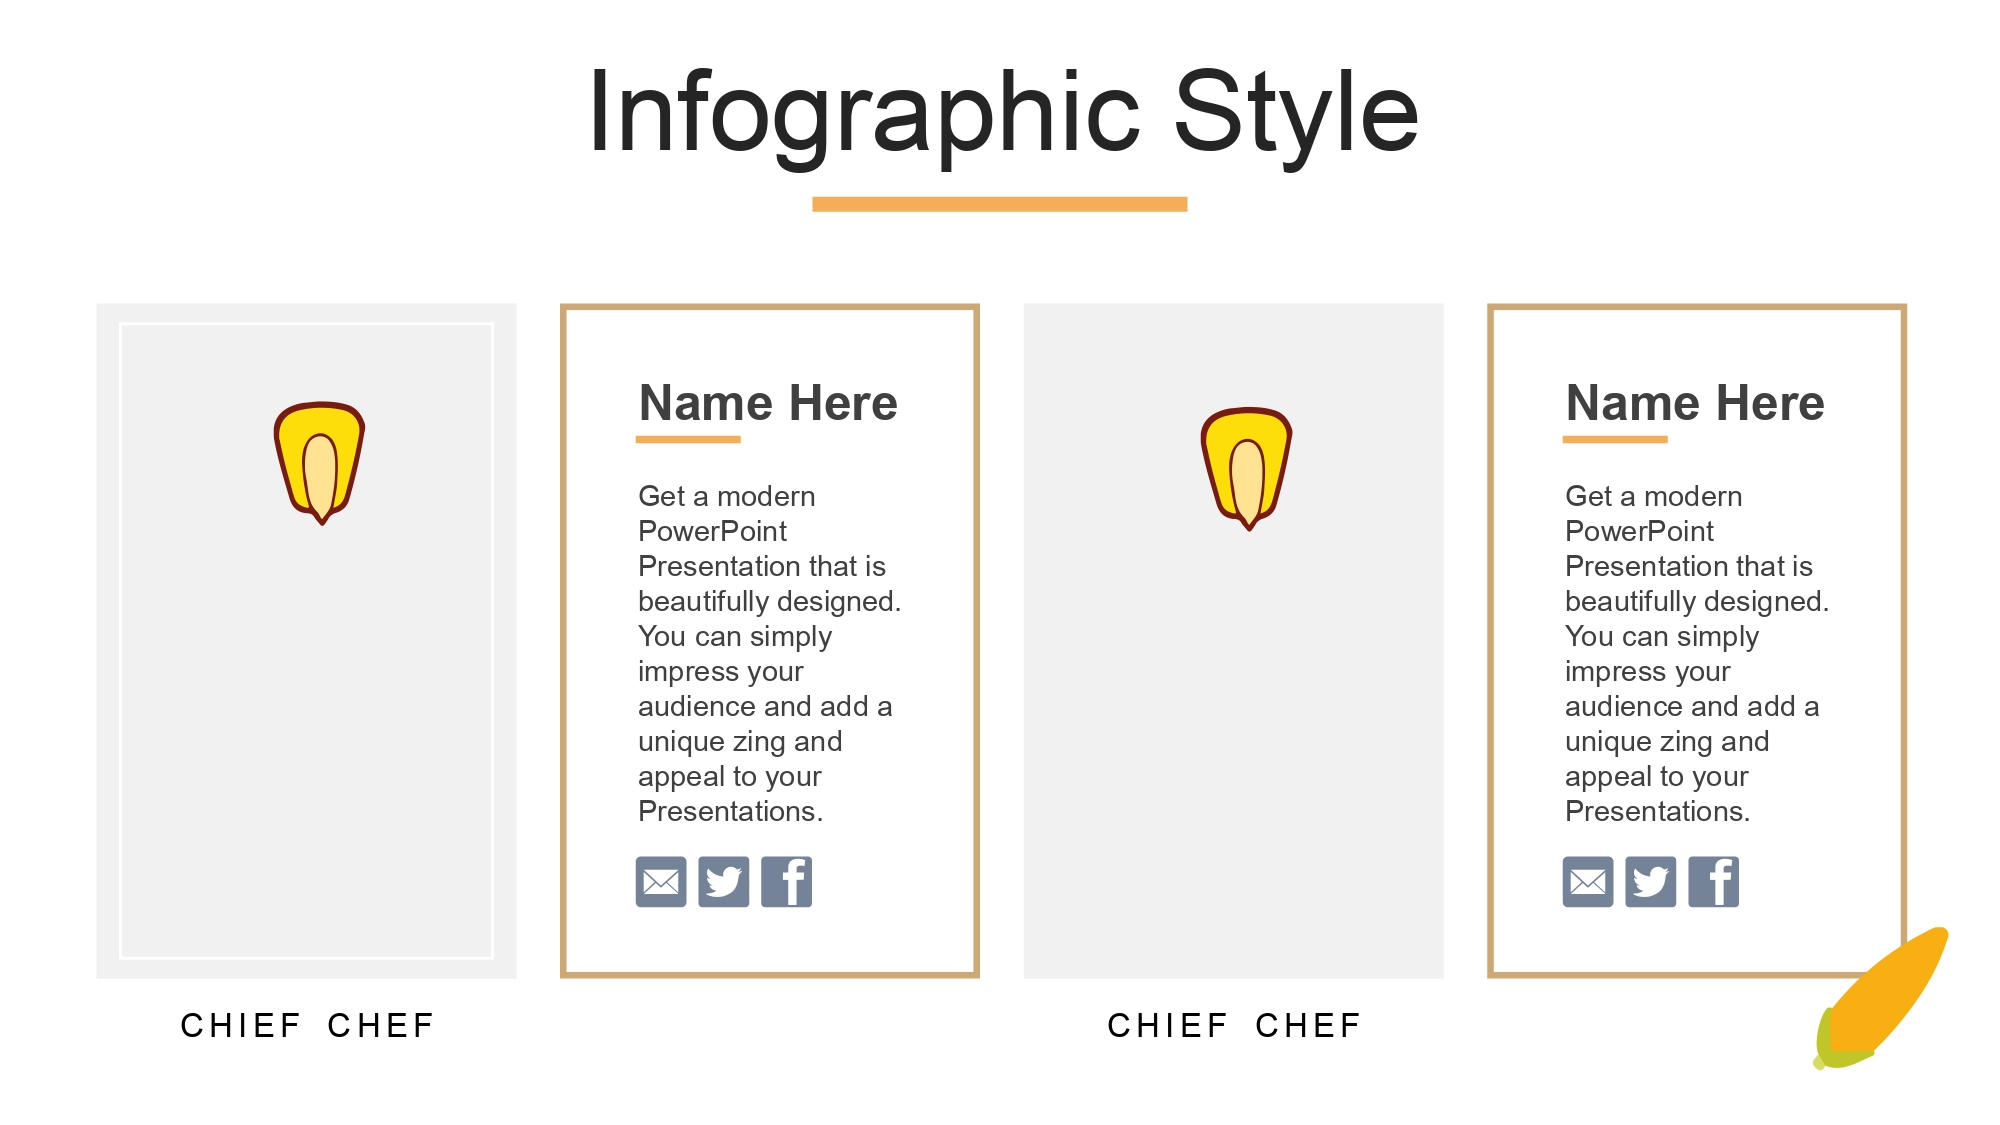Click the Twitter icon in the second profile card
Image resolution: width=2000 pixels, height=1125 pixels.
tap(1651, 882)
